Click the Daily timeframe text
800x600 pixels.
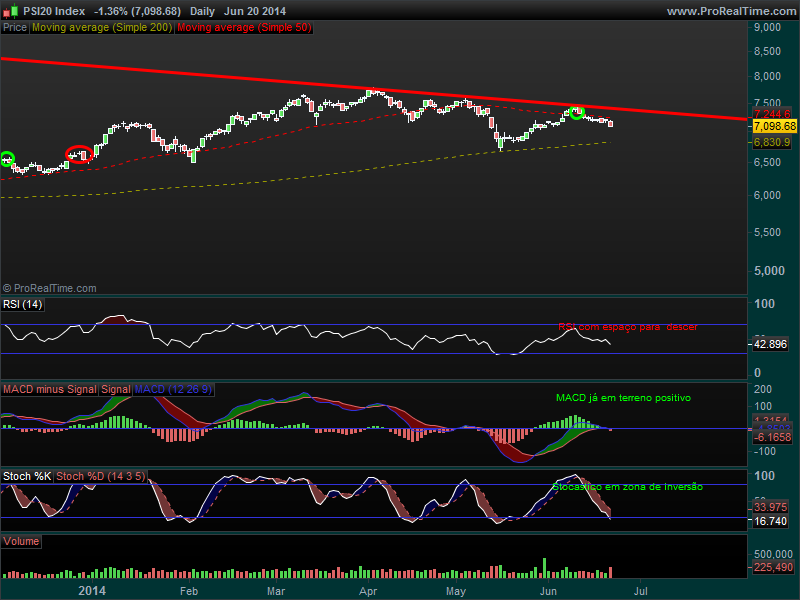pyautogui.click(x=202, y=11)
